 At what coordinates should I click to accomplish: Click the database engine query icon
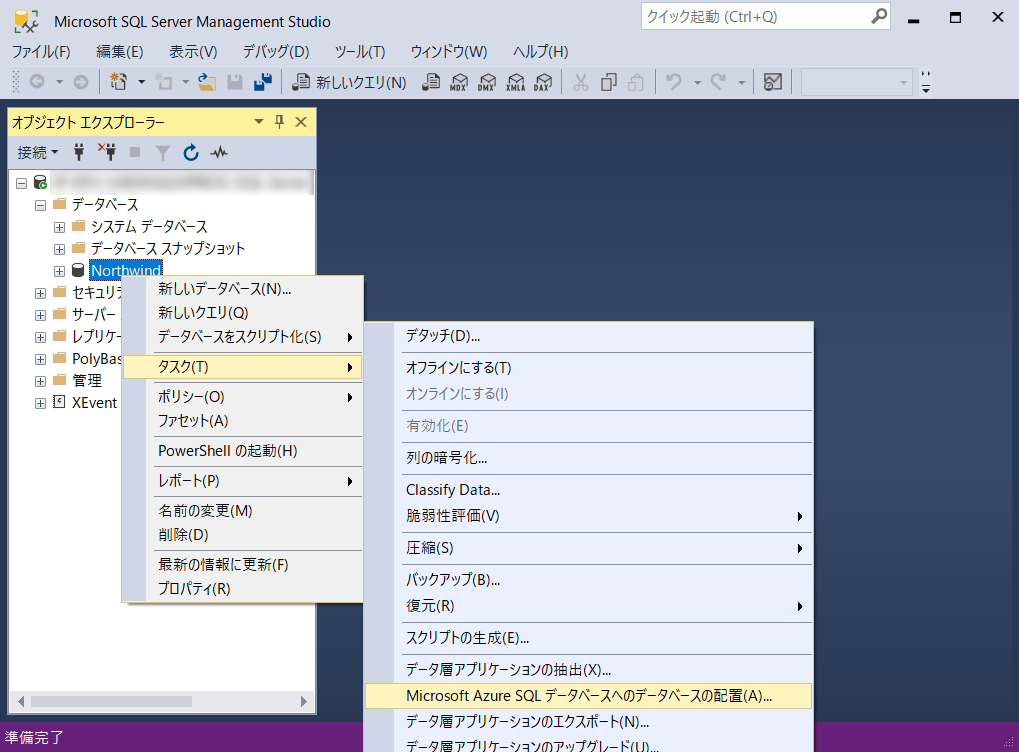(430, 82)
